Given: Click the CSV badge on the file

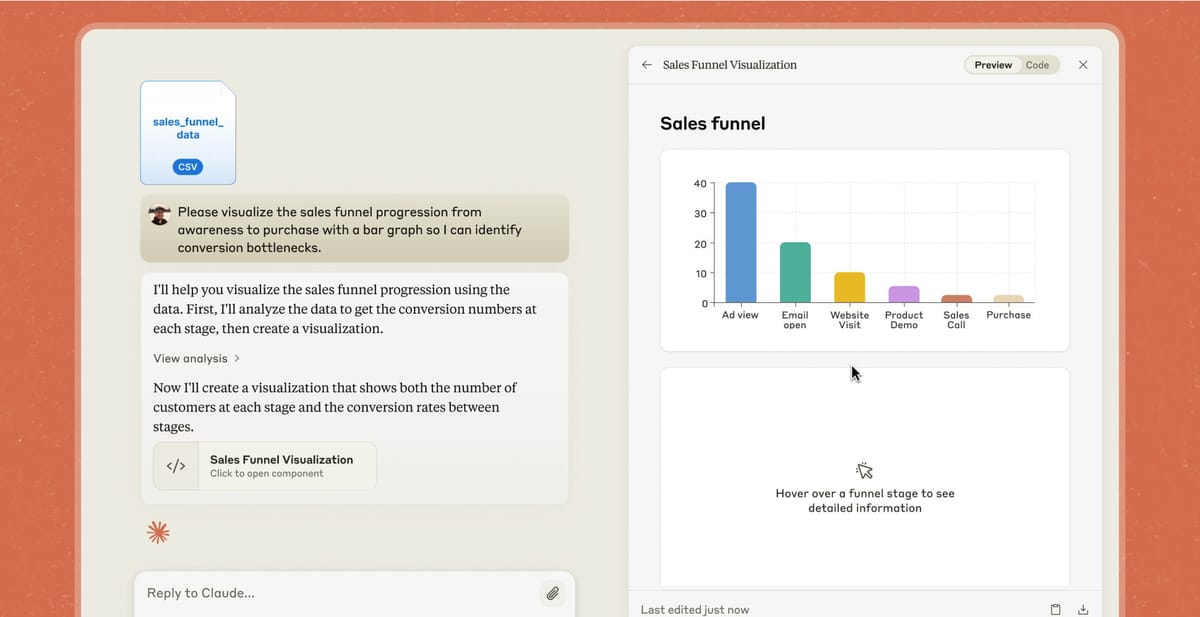Looking at the screenshot, I should pyautogui.click(x=188, y=167).
